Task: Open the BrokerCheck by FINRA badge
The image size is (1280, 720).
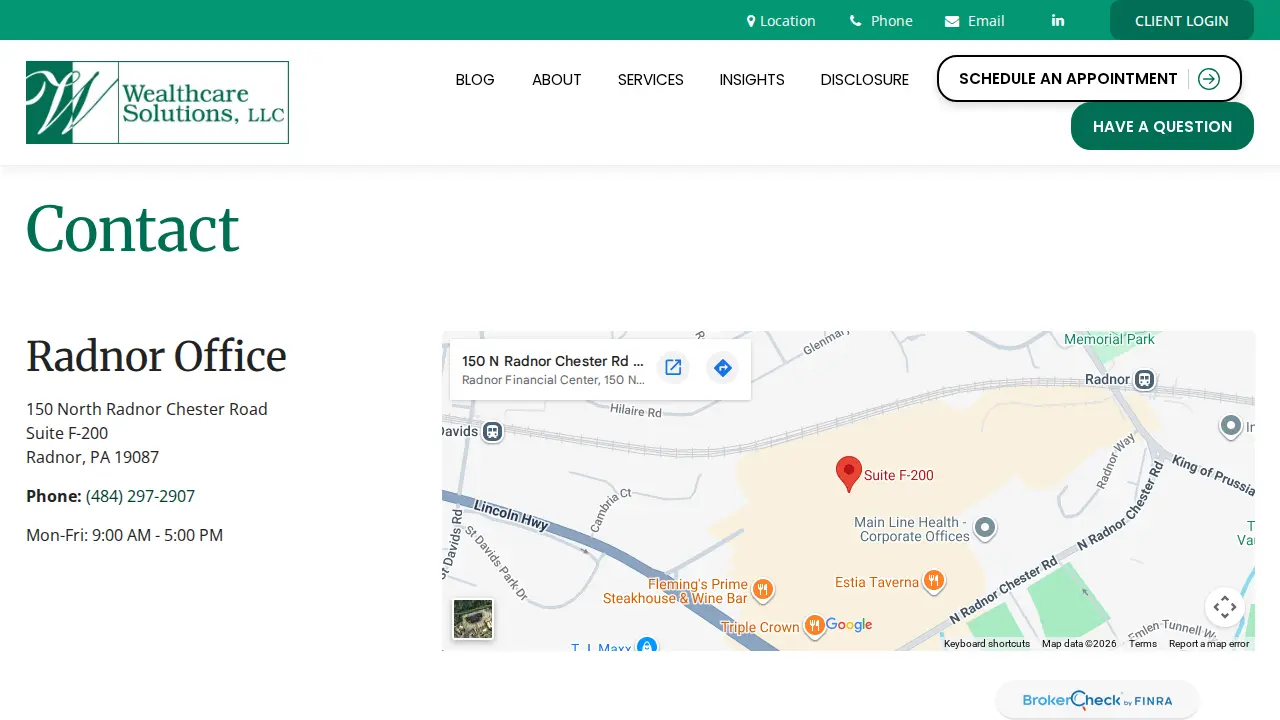Action: 1097,700
